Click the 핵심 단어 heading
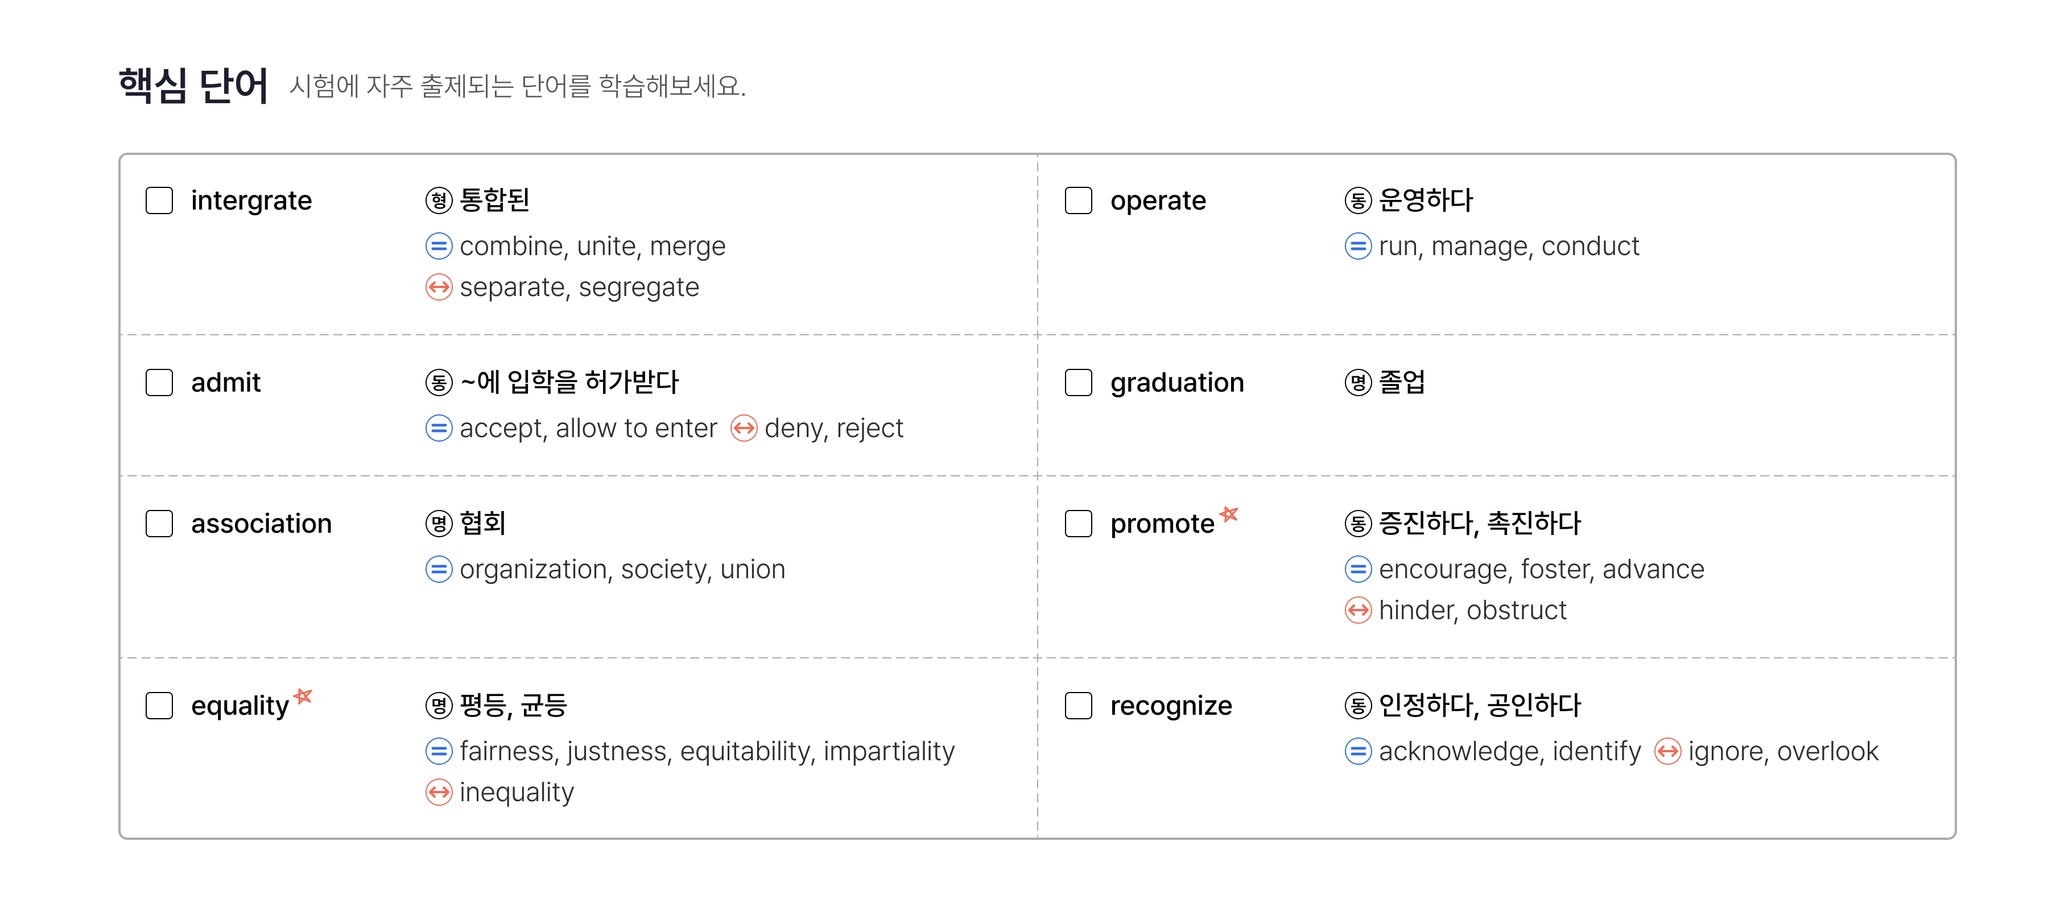Image resolution: width=2048 pixels, height=897 pixels. 194,86
